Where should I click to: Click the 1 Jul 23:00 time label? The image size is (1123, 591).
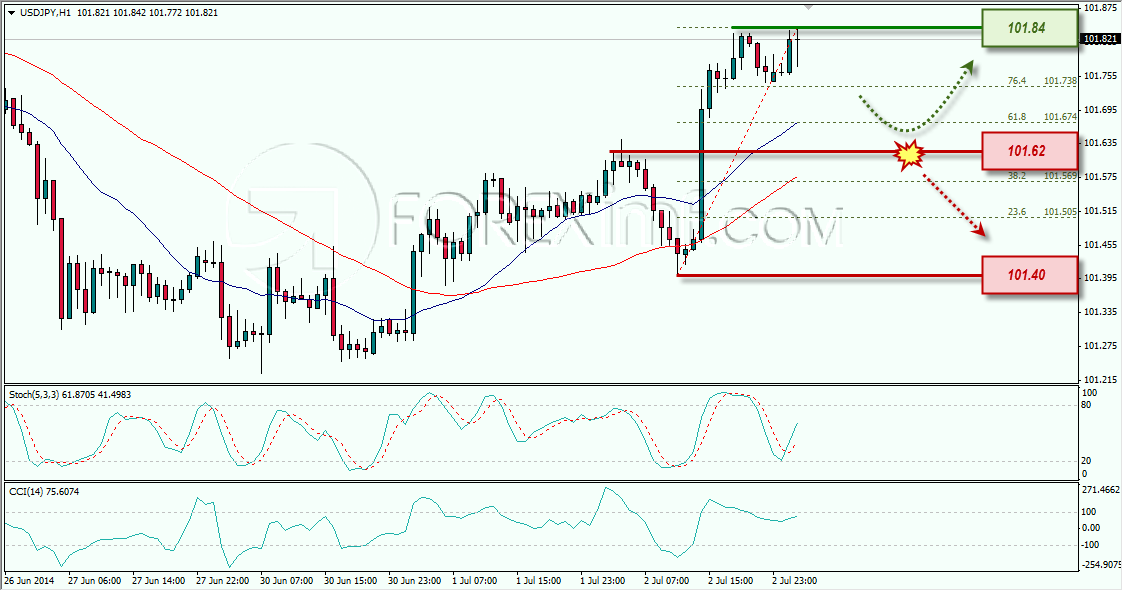click(603, 580)
